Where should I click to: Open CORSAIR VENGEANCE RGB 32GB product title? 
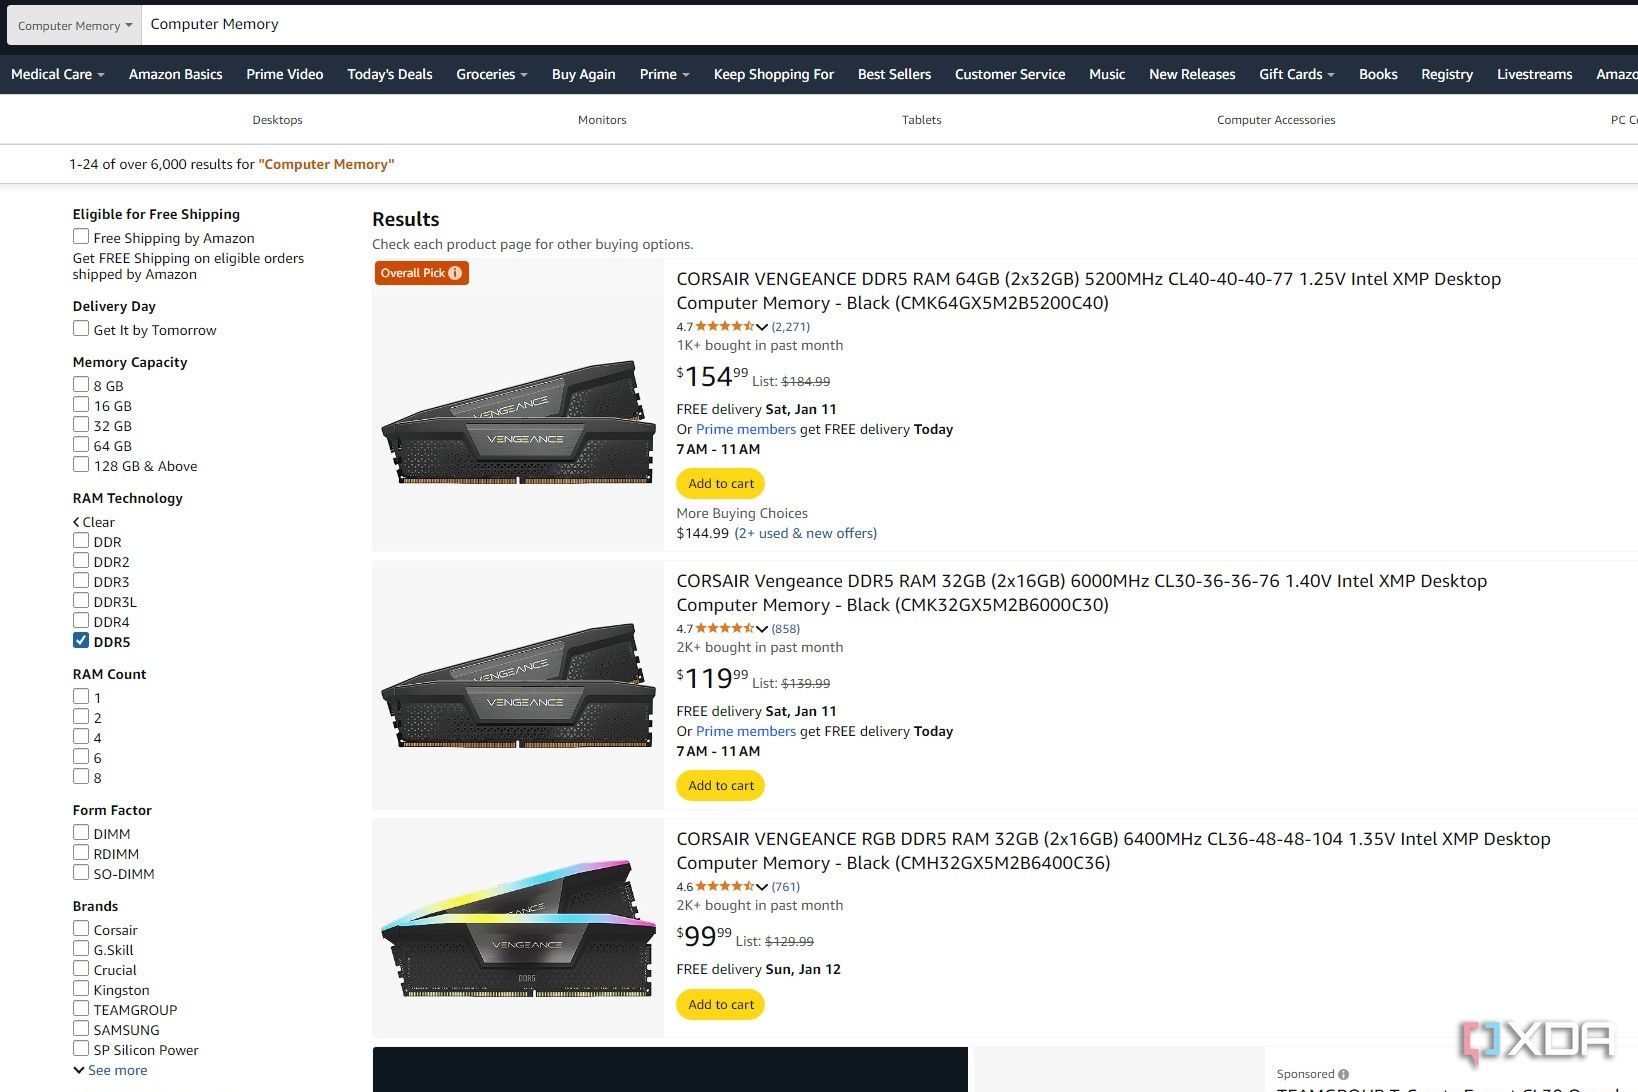[1113, 851]
